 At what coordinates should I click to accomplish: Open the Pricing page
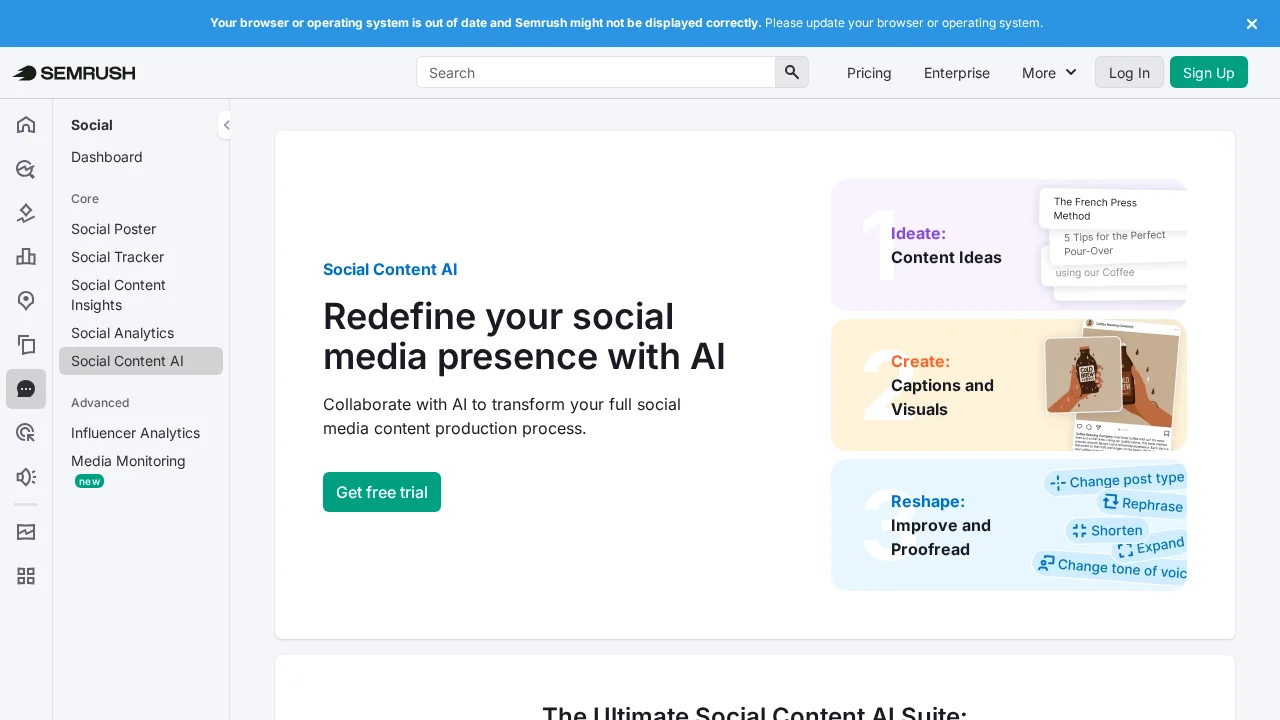pos(868,72)
